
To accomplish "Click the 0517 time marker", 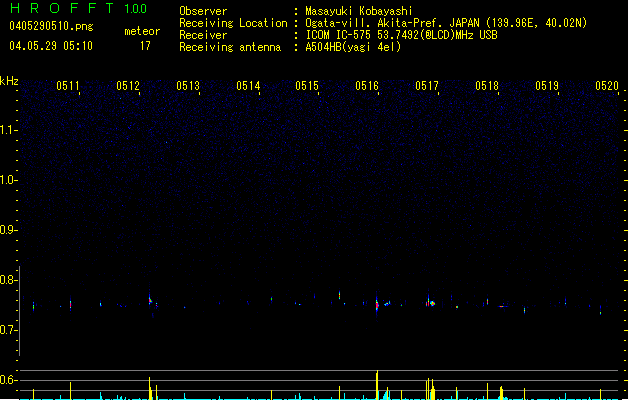I will click(427, 86).
